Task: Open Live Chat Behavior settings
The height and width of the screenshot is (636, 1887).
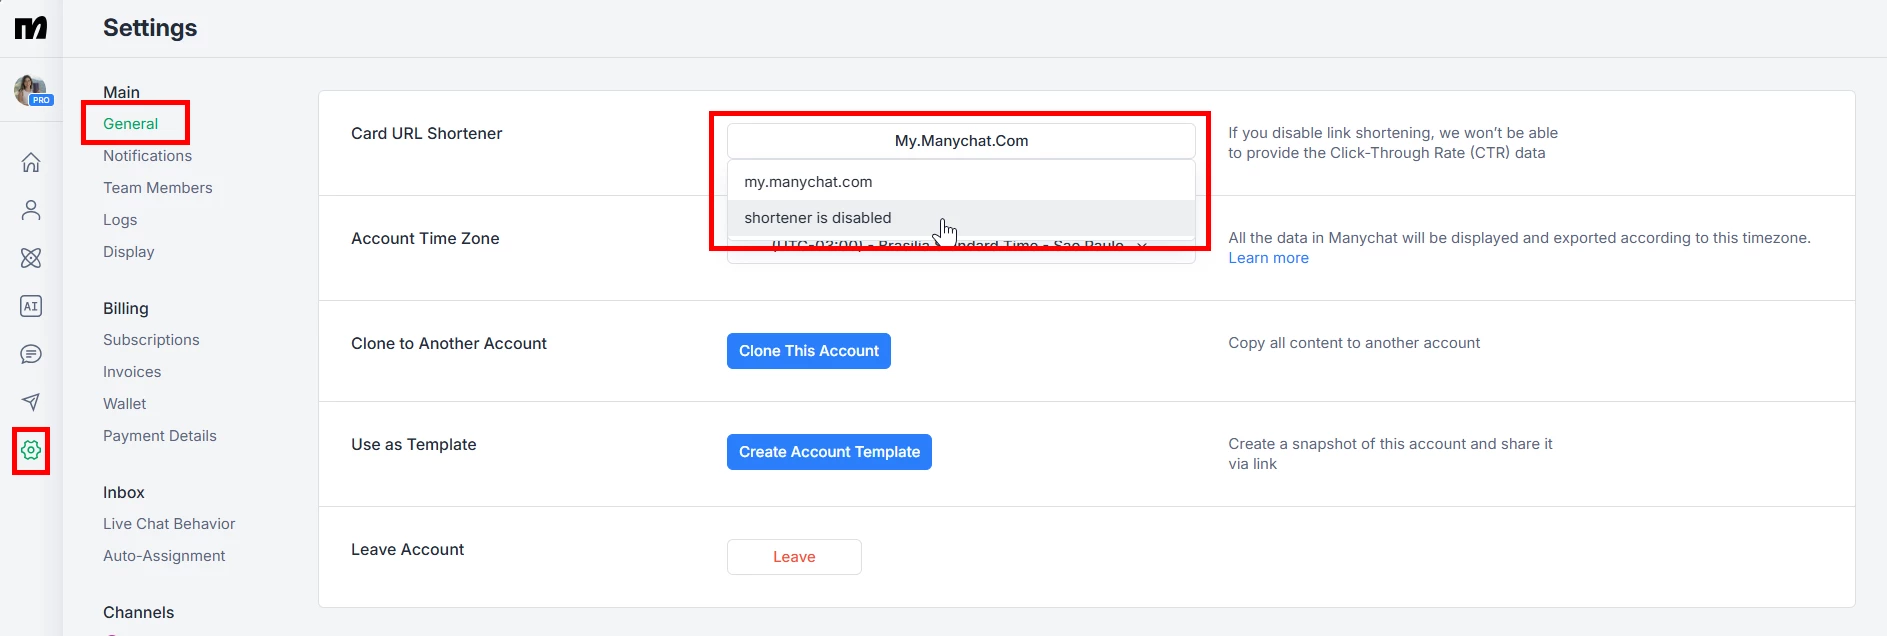Action: coord(169,524)
